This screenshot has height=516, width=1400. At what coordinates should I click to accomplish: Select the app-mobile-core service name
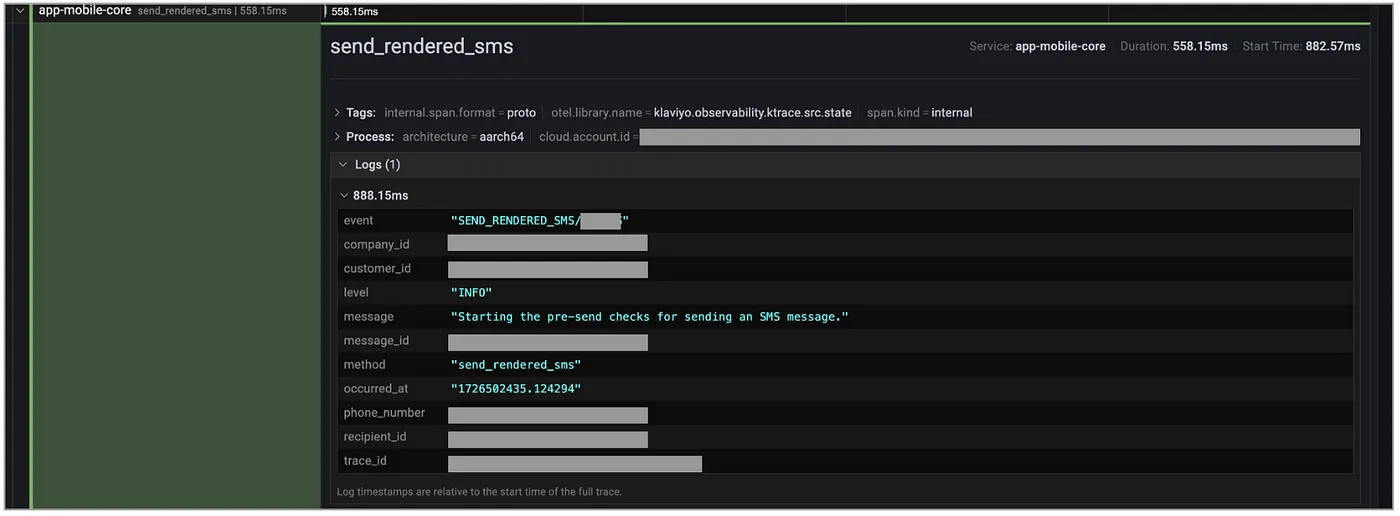tap(85, 11)
